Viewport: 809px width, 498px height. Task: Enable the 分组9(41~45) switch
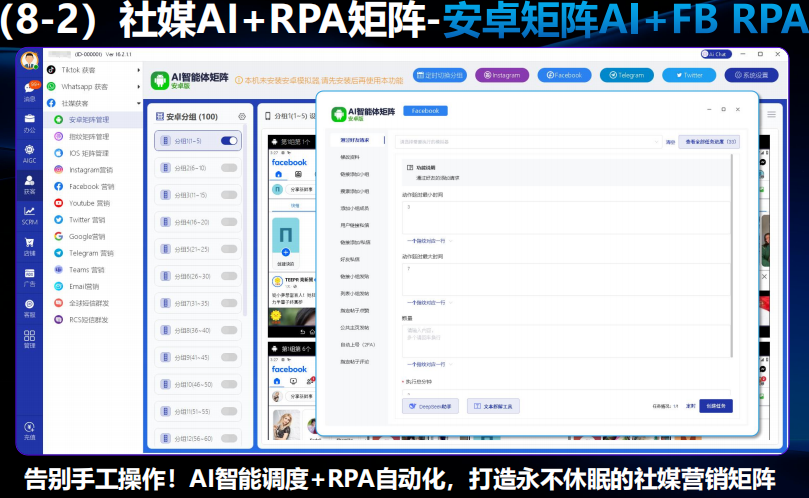click(229, 357)
